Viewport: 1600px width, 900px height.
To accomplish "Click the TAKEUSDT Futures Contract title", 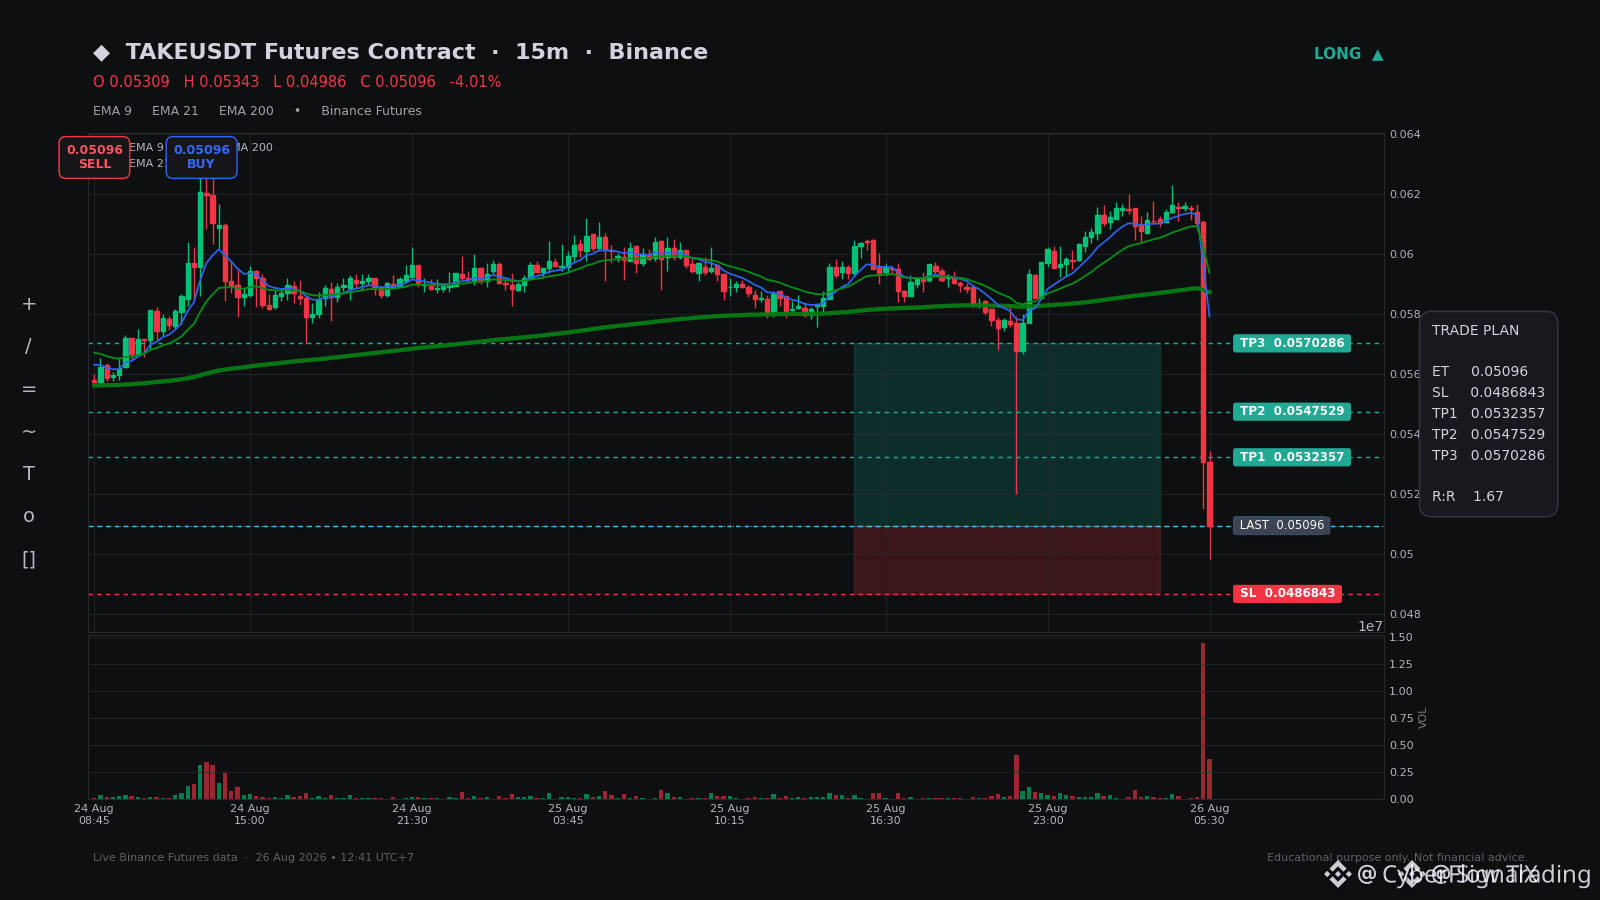I will (x=300, y=52).
